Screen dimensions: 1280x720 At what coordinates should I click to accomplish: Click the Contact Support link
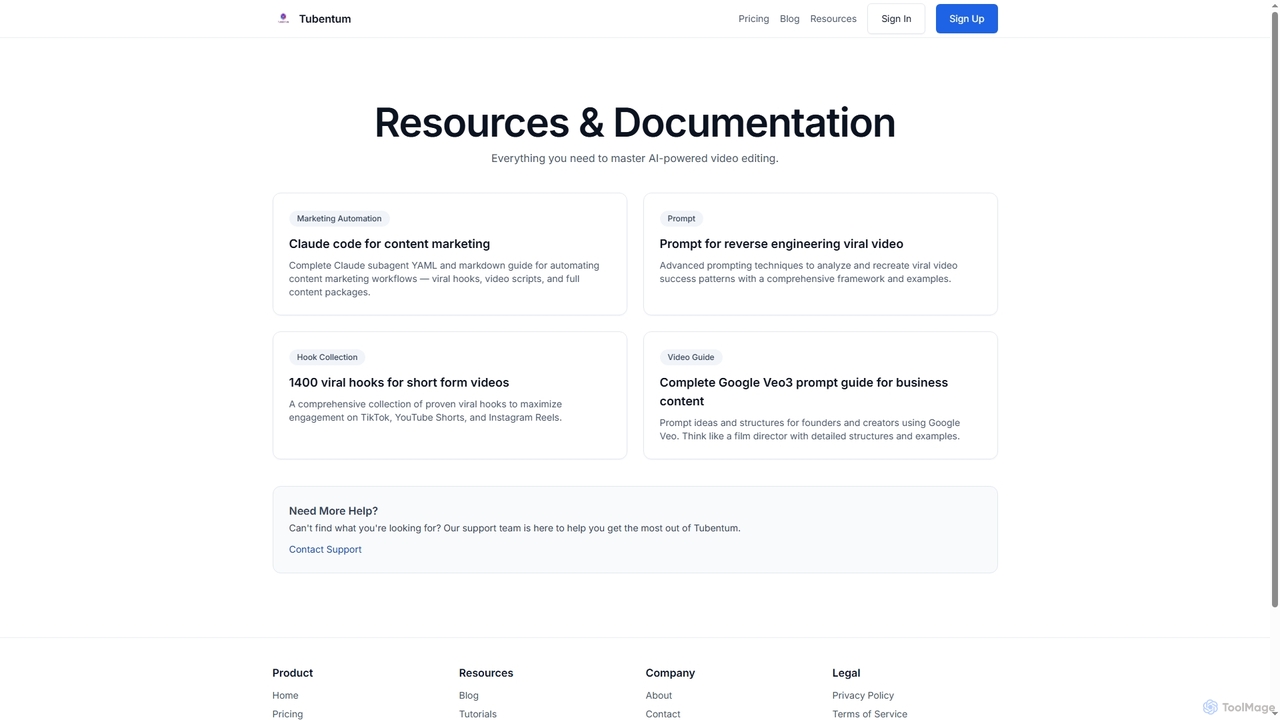(325, 550)
